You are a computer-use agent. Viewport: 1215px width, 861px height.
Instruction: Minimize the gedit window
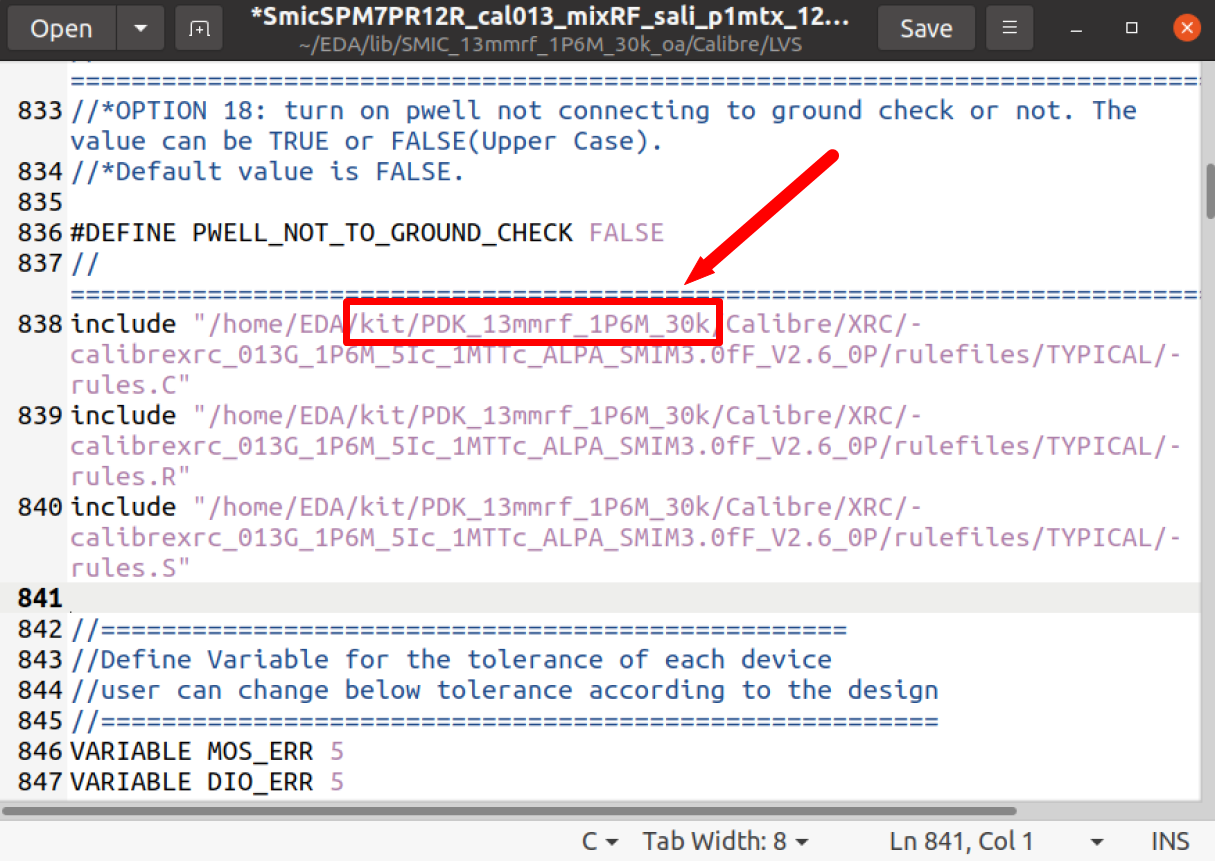click(1077, 28)
